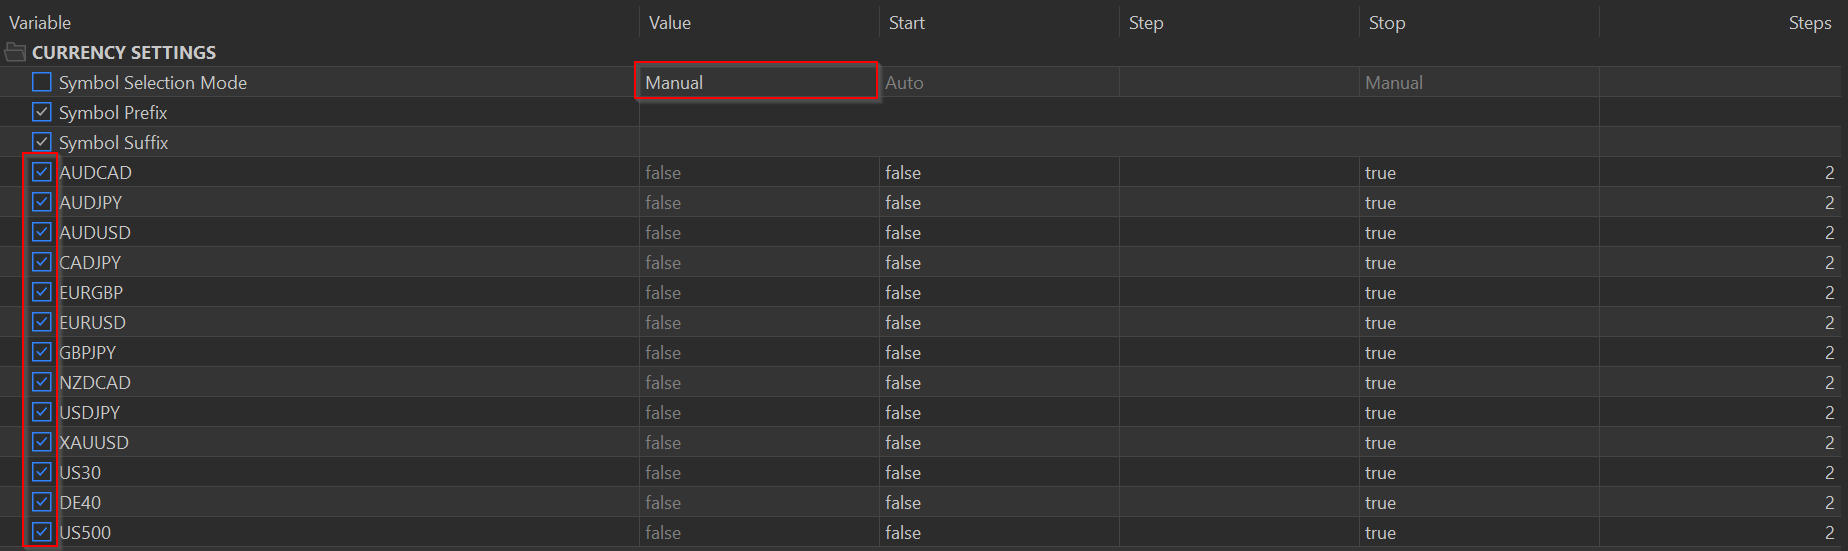This screenshot has width=1848, height=551.
Task: Uncheck the Symbol Prefix checkbox
Action: pos(41,112)
